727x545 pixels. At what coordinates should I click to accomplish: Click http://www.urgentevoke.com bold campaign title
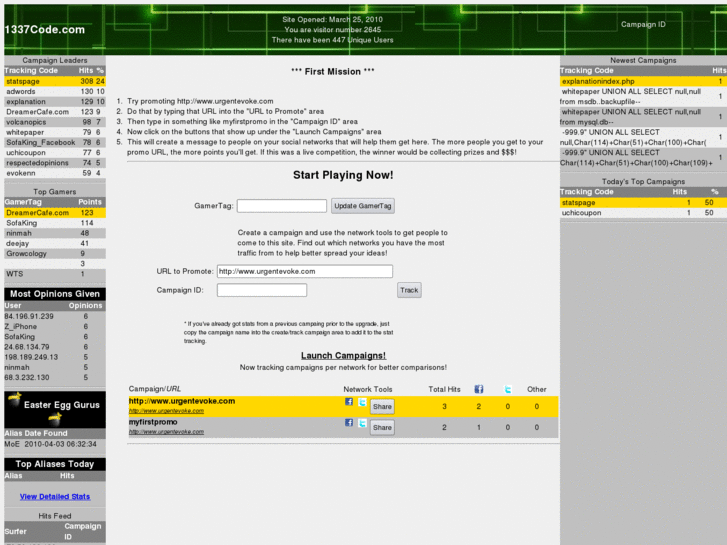pos(182,401)
